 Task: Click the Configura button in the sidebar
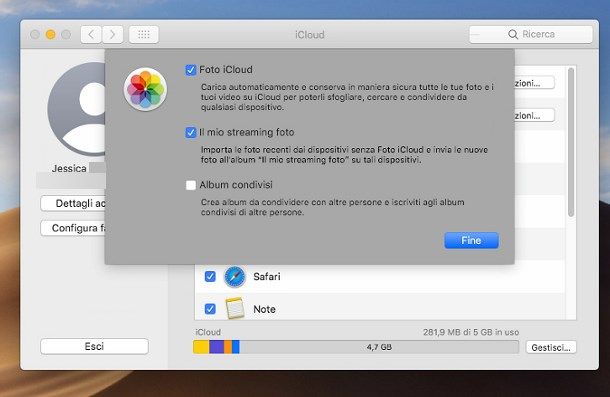[73, 228]
